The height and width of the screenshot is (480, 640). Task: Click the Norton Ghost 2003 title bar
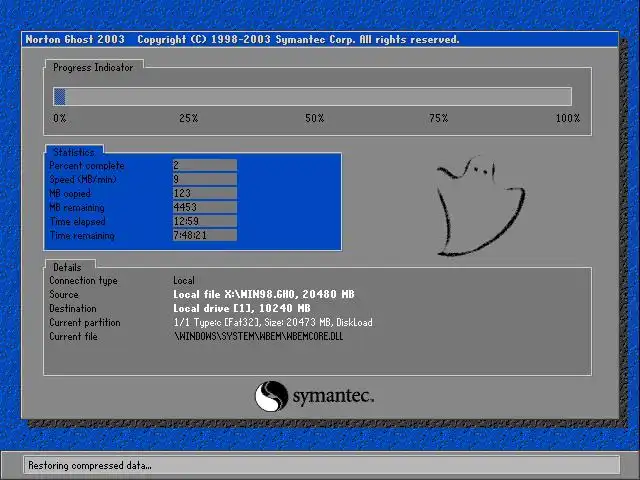coord(320,40)
